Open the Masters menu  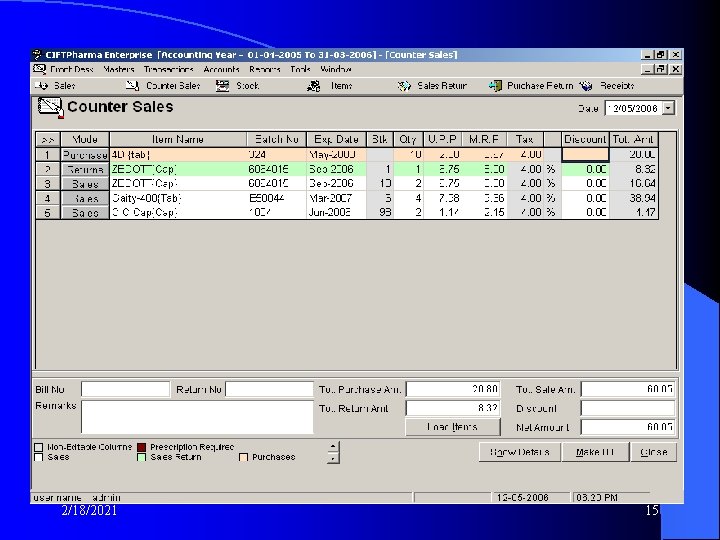118,69
